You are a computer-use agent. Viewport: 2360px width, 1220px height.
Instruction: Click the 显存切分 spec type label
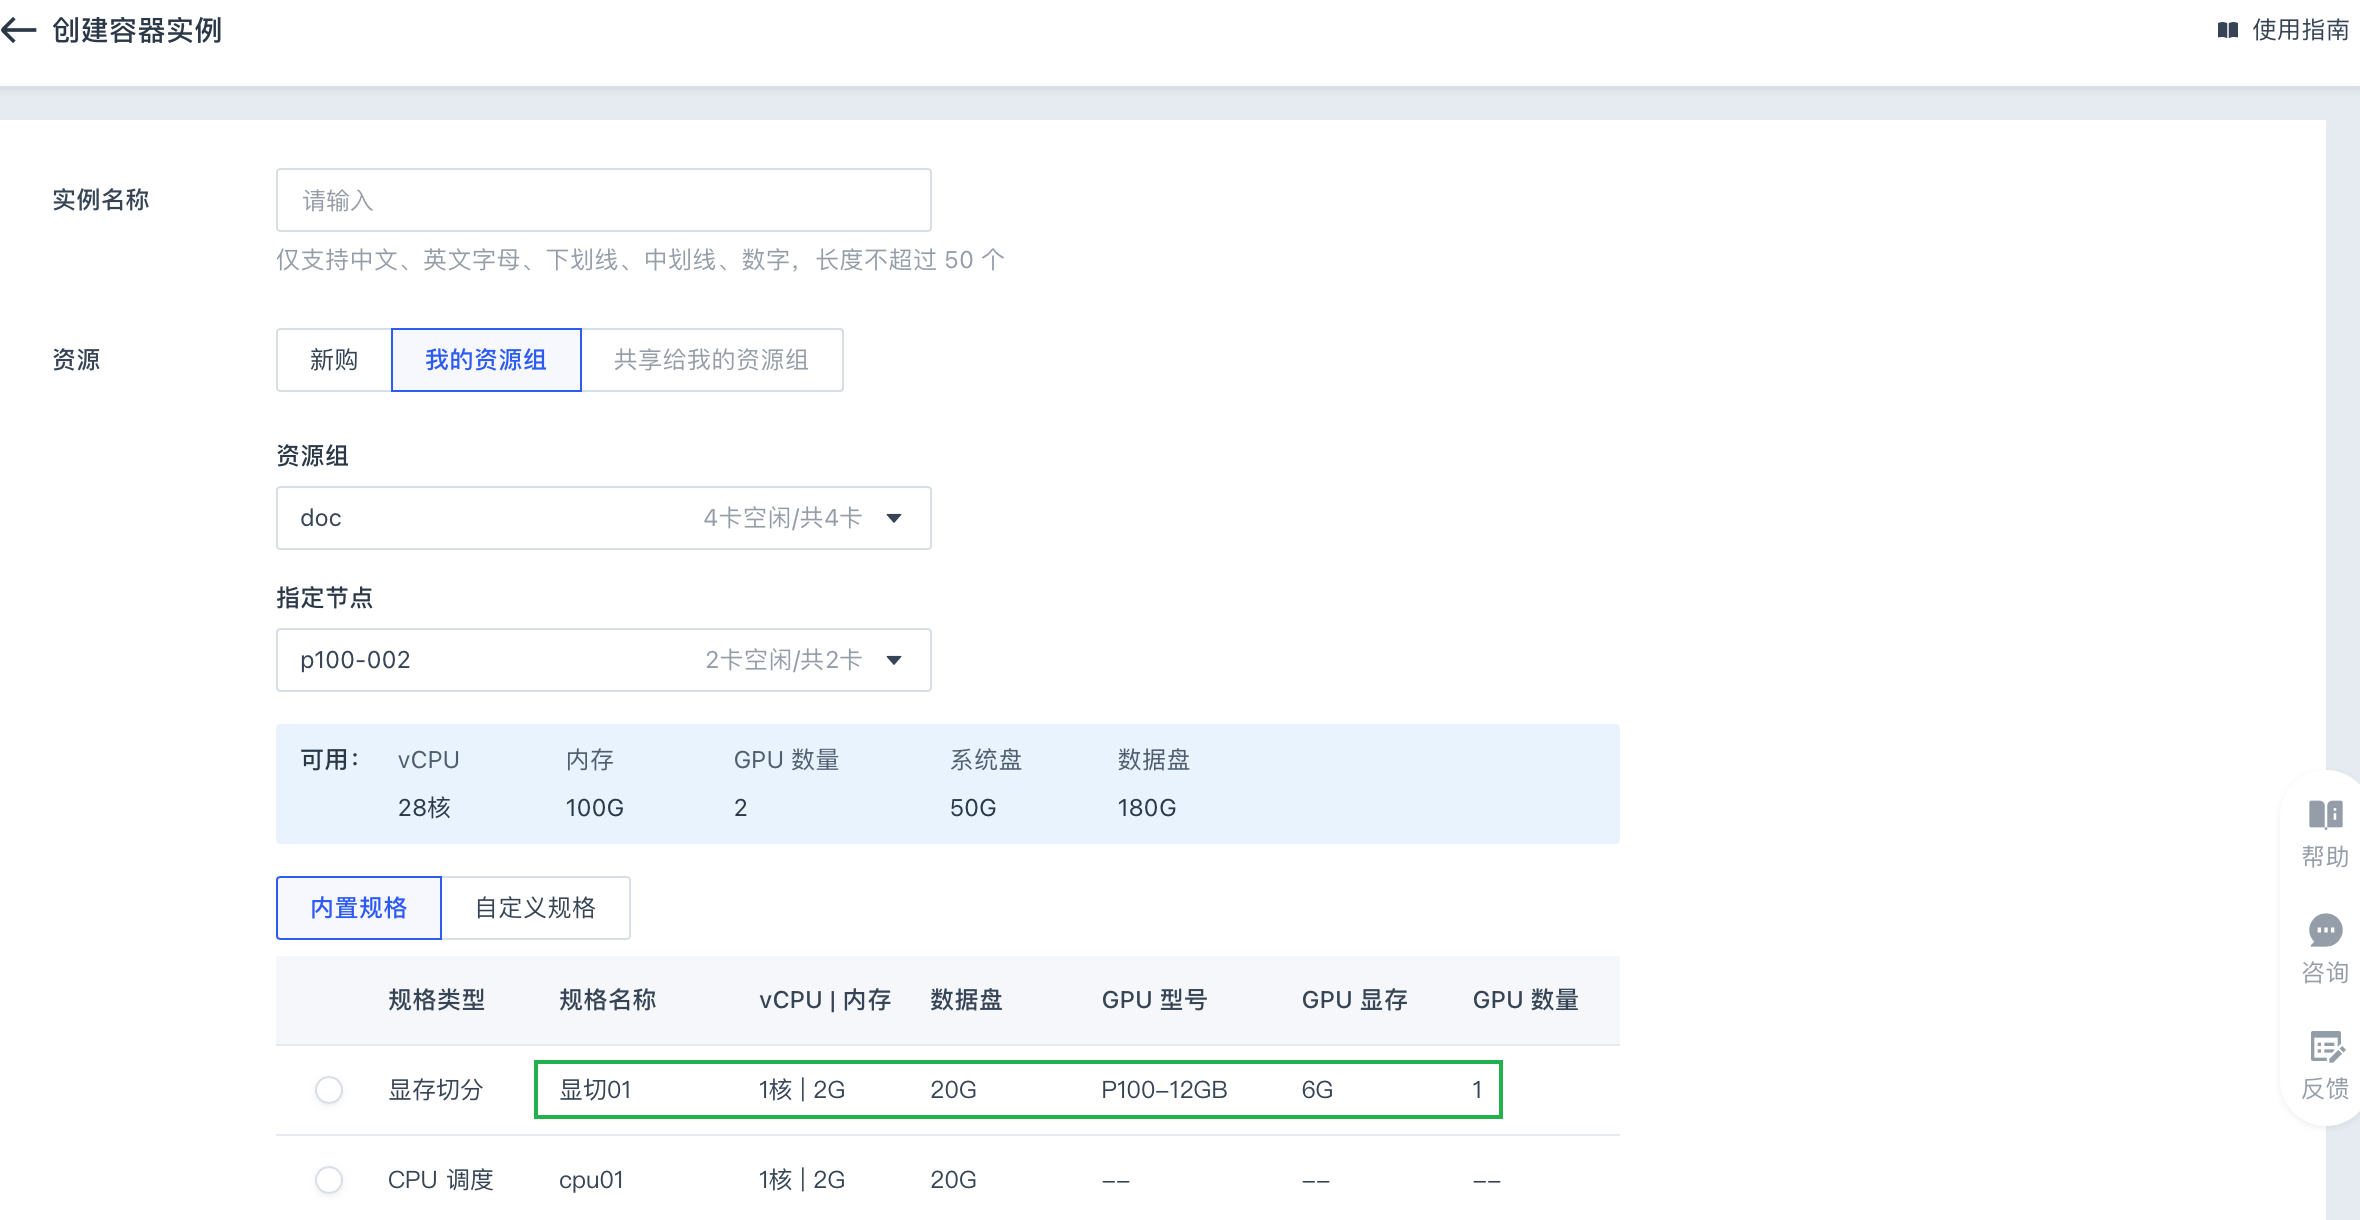click(x=436, y=1090)
